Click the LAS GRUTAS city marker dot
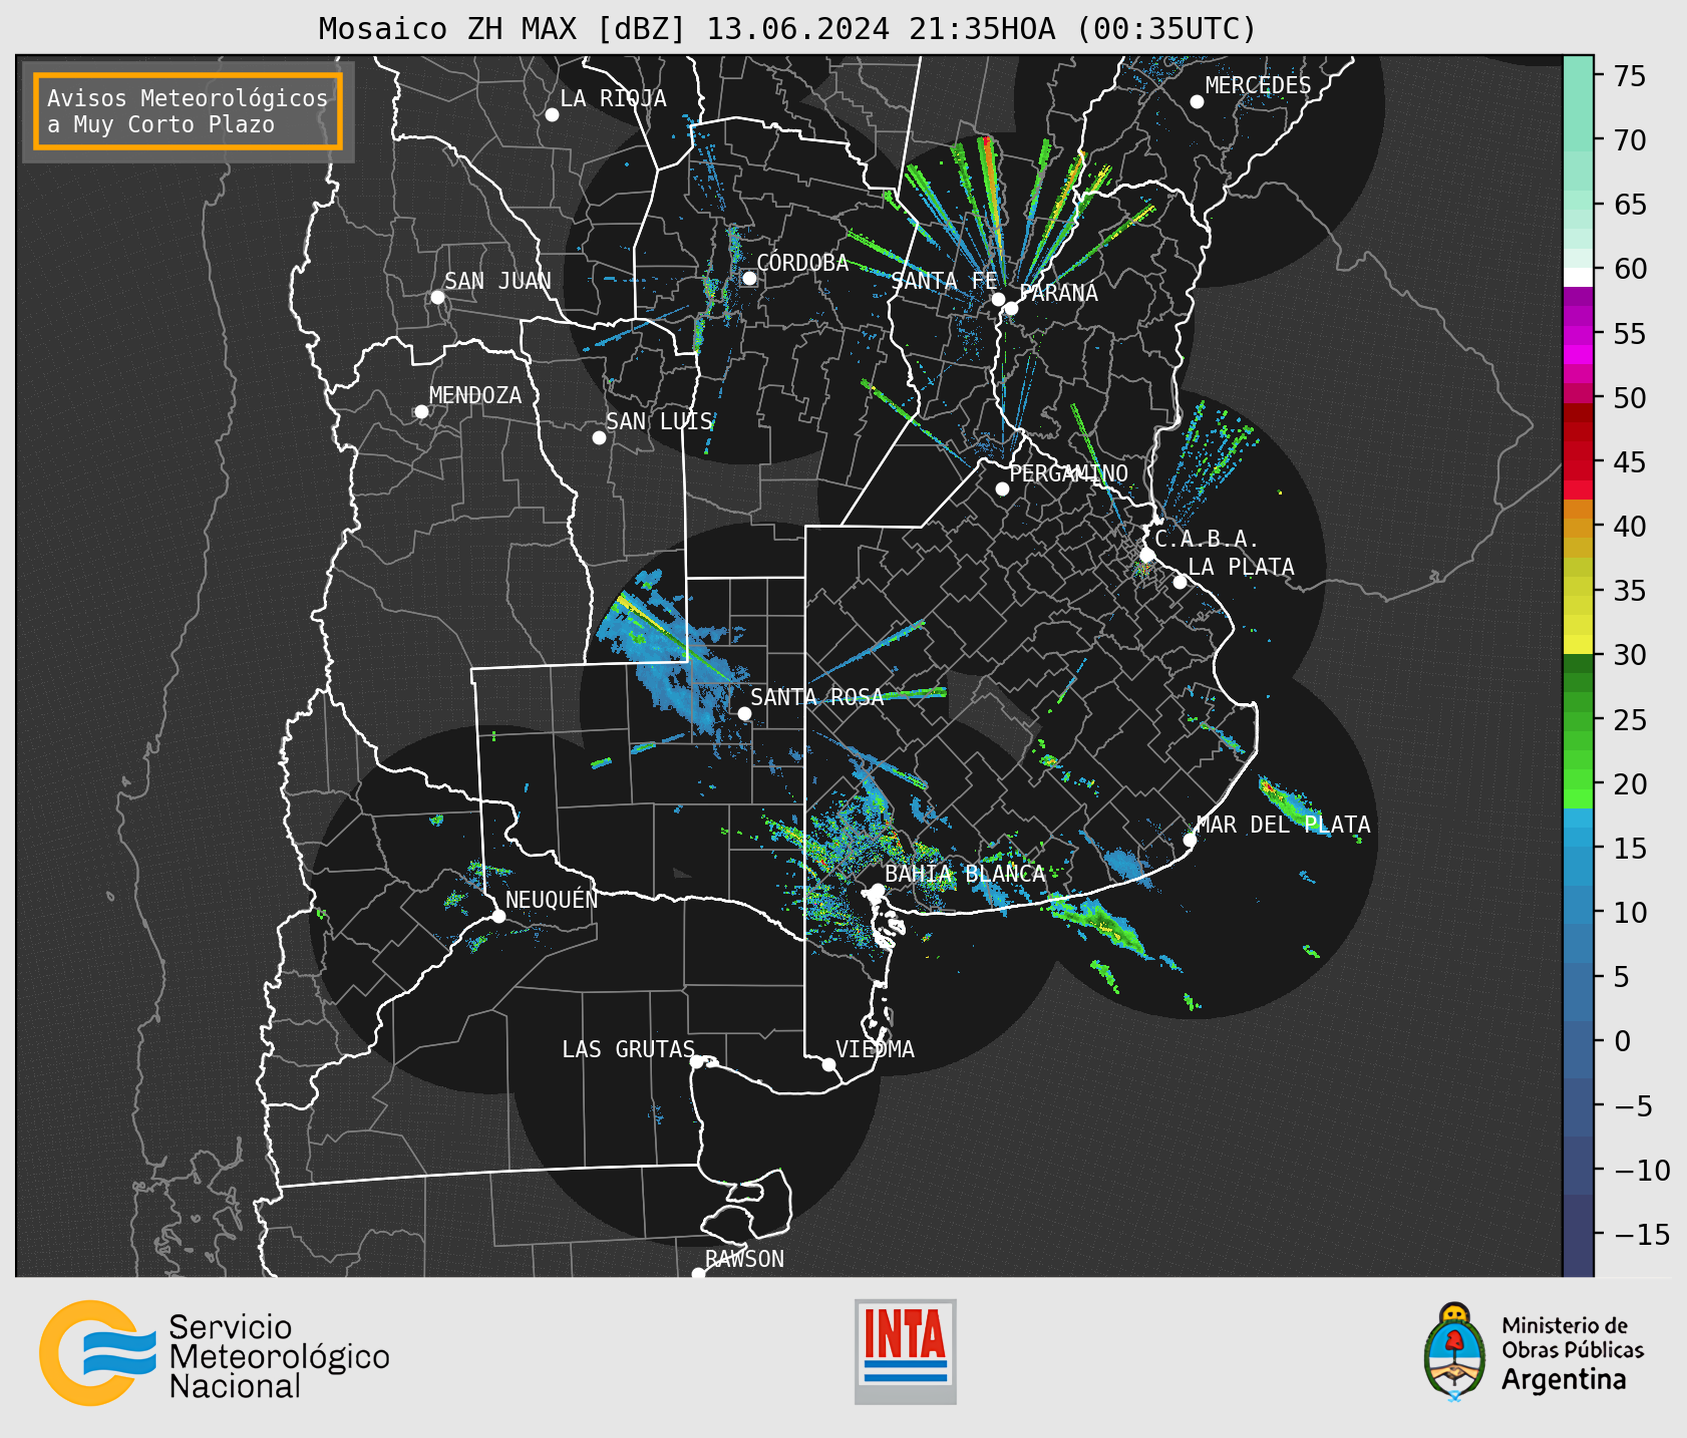Viewport: 1687px width, 1438px height. pos(697,1062)
